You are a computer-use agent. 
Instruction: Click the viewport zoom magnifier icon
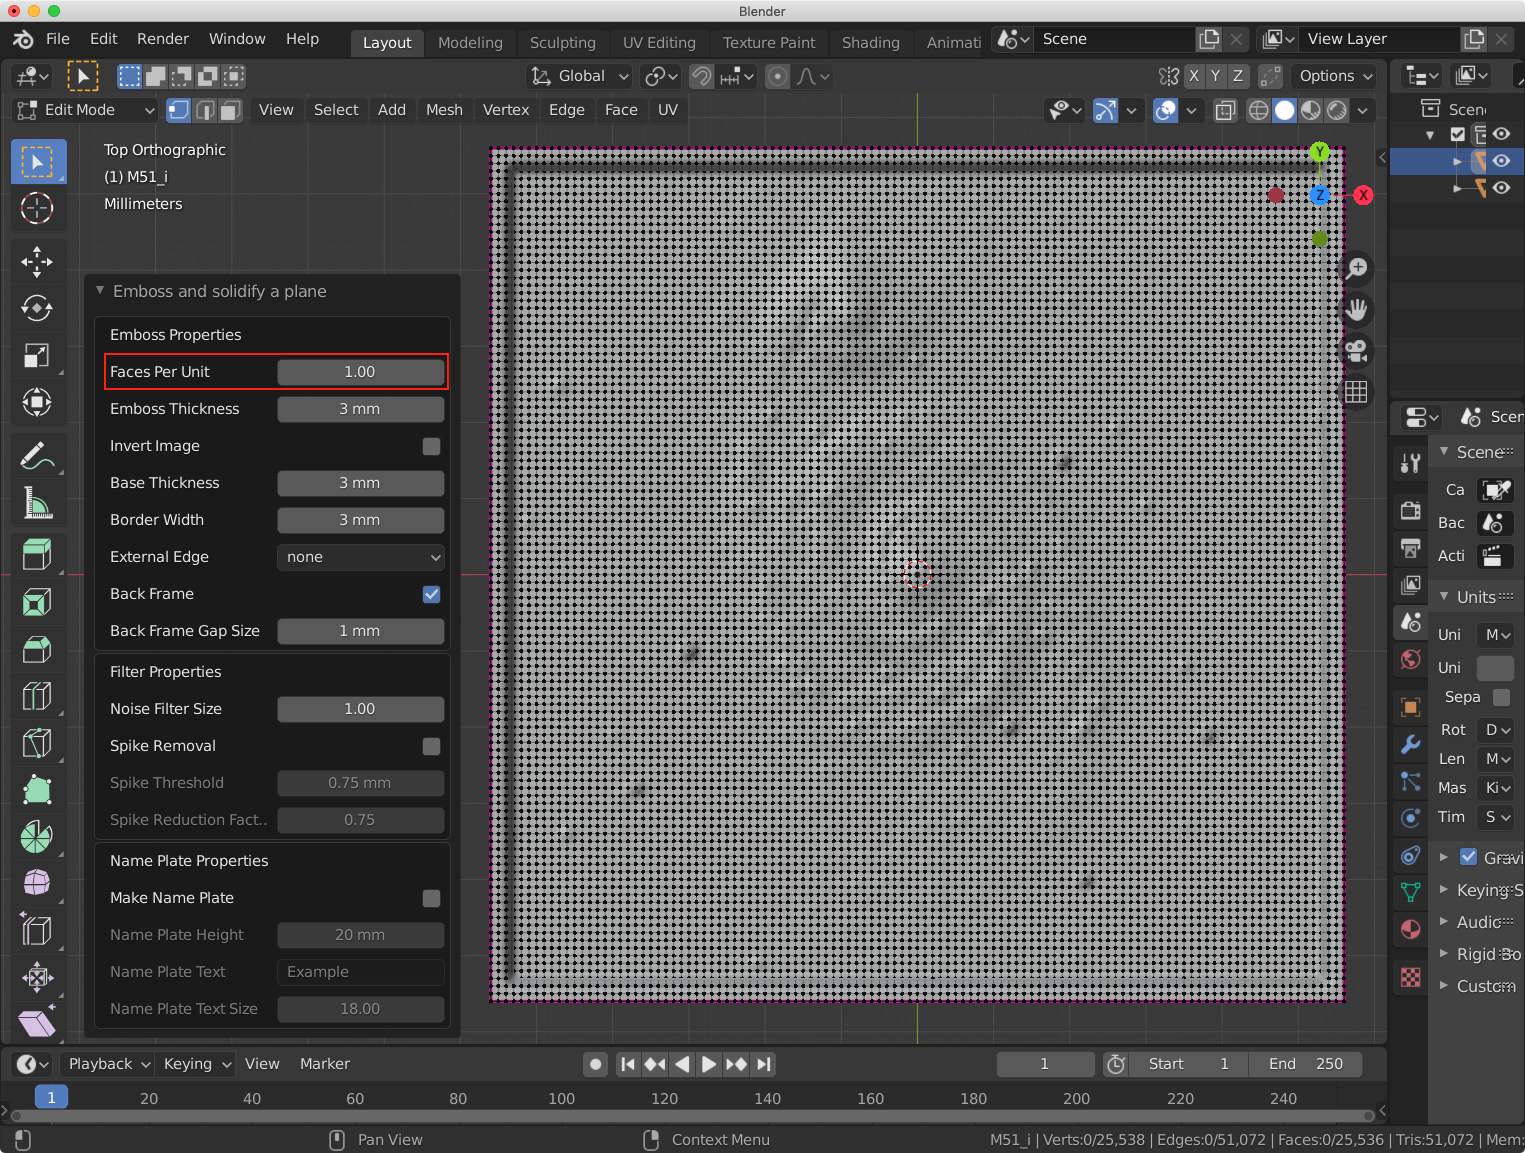tap(1356, 268)
